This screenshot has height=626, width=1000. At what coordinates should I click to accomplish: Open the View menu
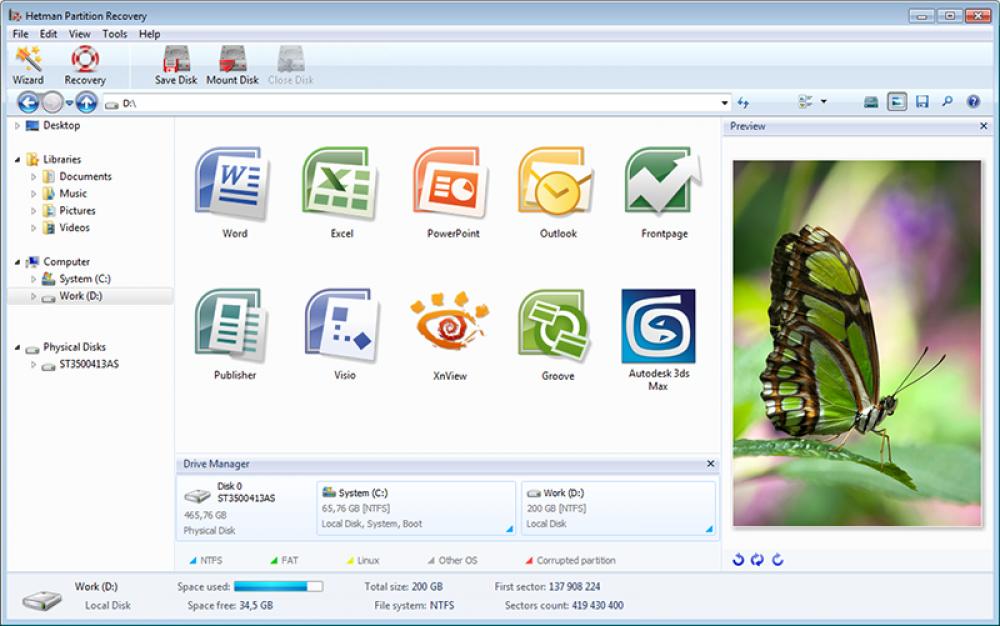coord(79,33)
